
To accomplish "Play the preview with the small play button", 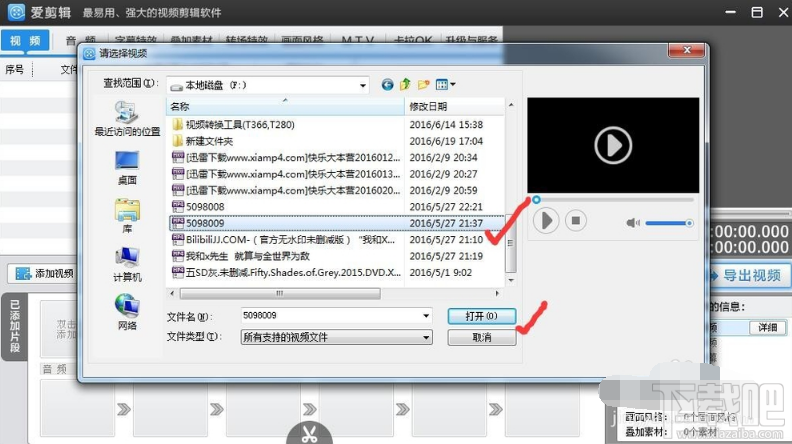I will click(x=546, y=221).
